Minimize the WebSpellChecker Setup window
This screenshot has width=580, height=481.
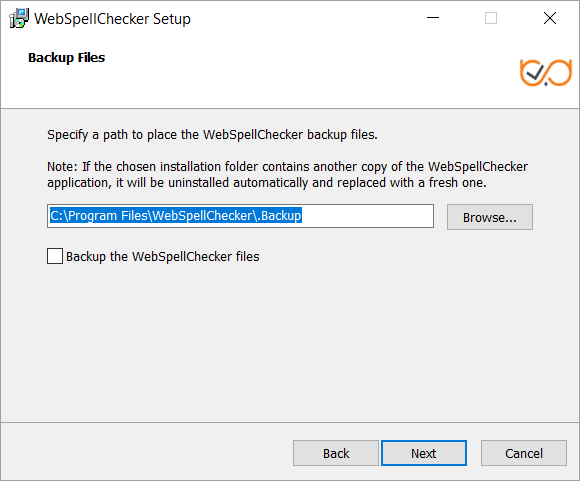tap(433, 18)
